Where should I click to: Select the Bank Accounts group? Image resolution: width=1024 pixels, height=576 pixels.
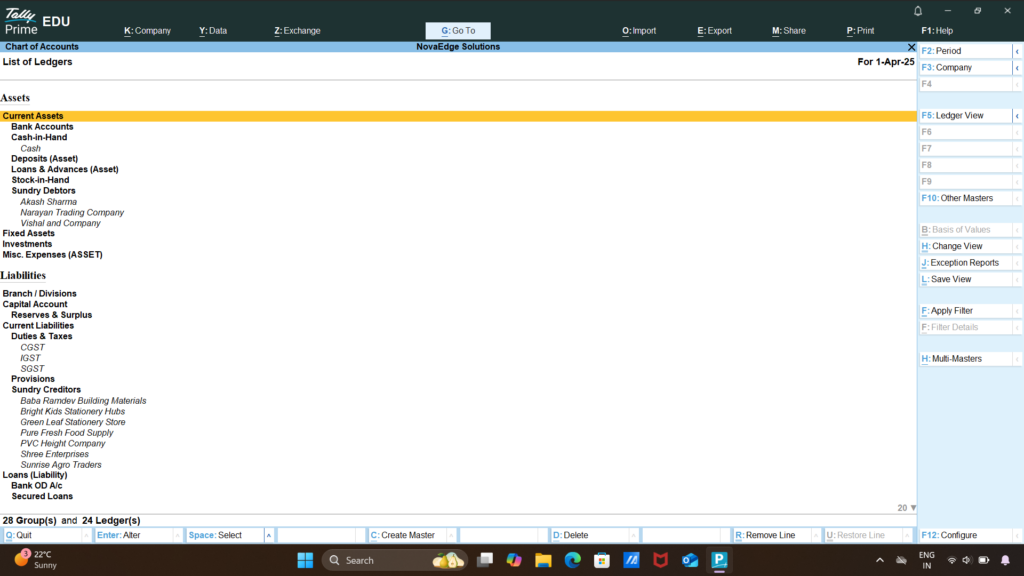point(42,127)
